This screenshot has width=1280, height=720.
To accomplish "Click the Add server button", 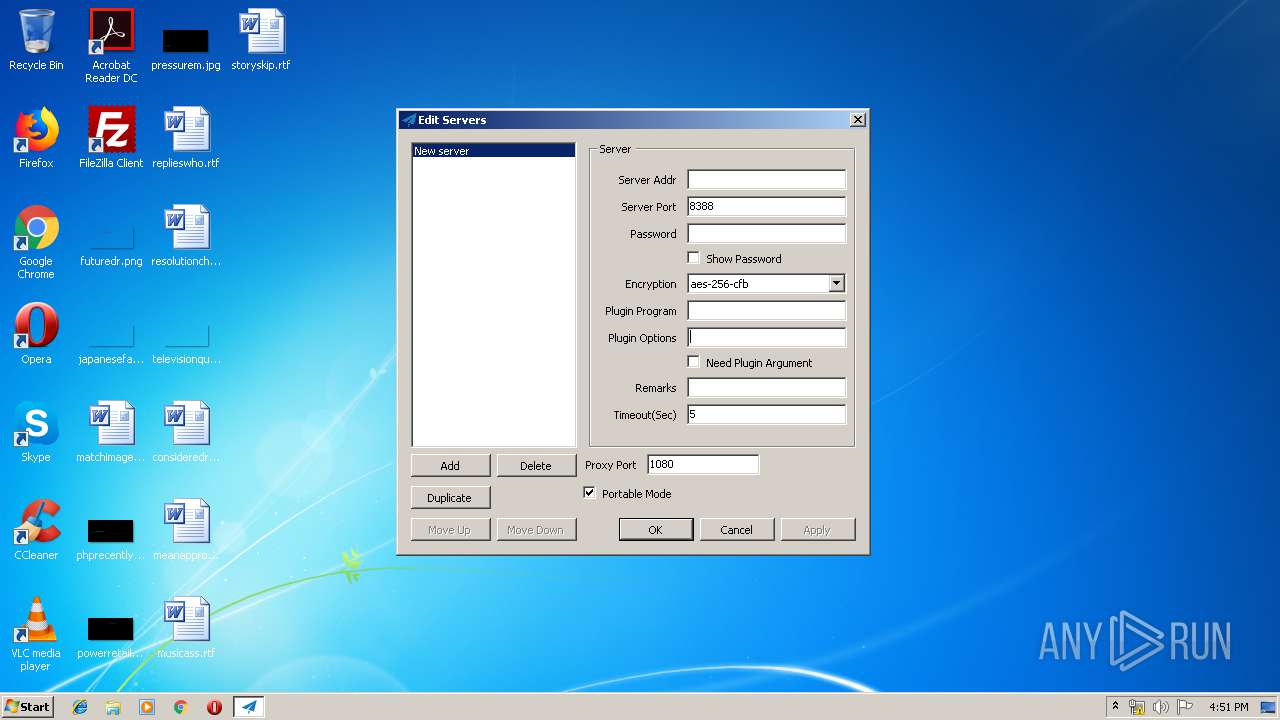I will pyautogui.click(x=450, y=465).
